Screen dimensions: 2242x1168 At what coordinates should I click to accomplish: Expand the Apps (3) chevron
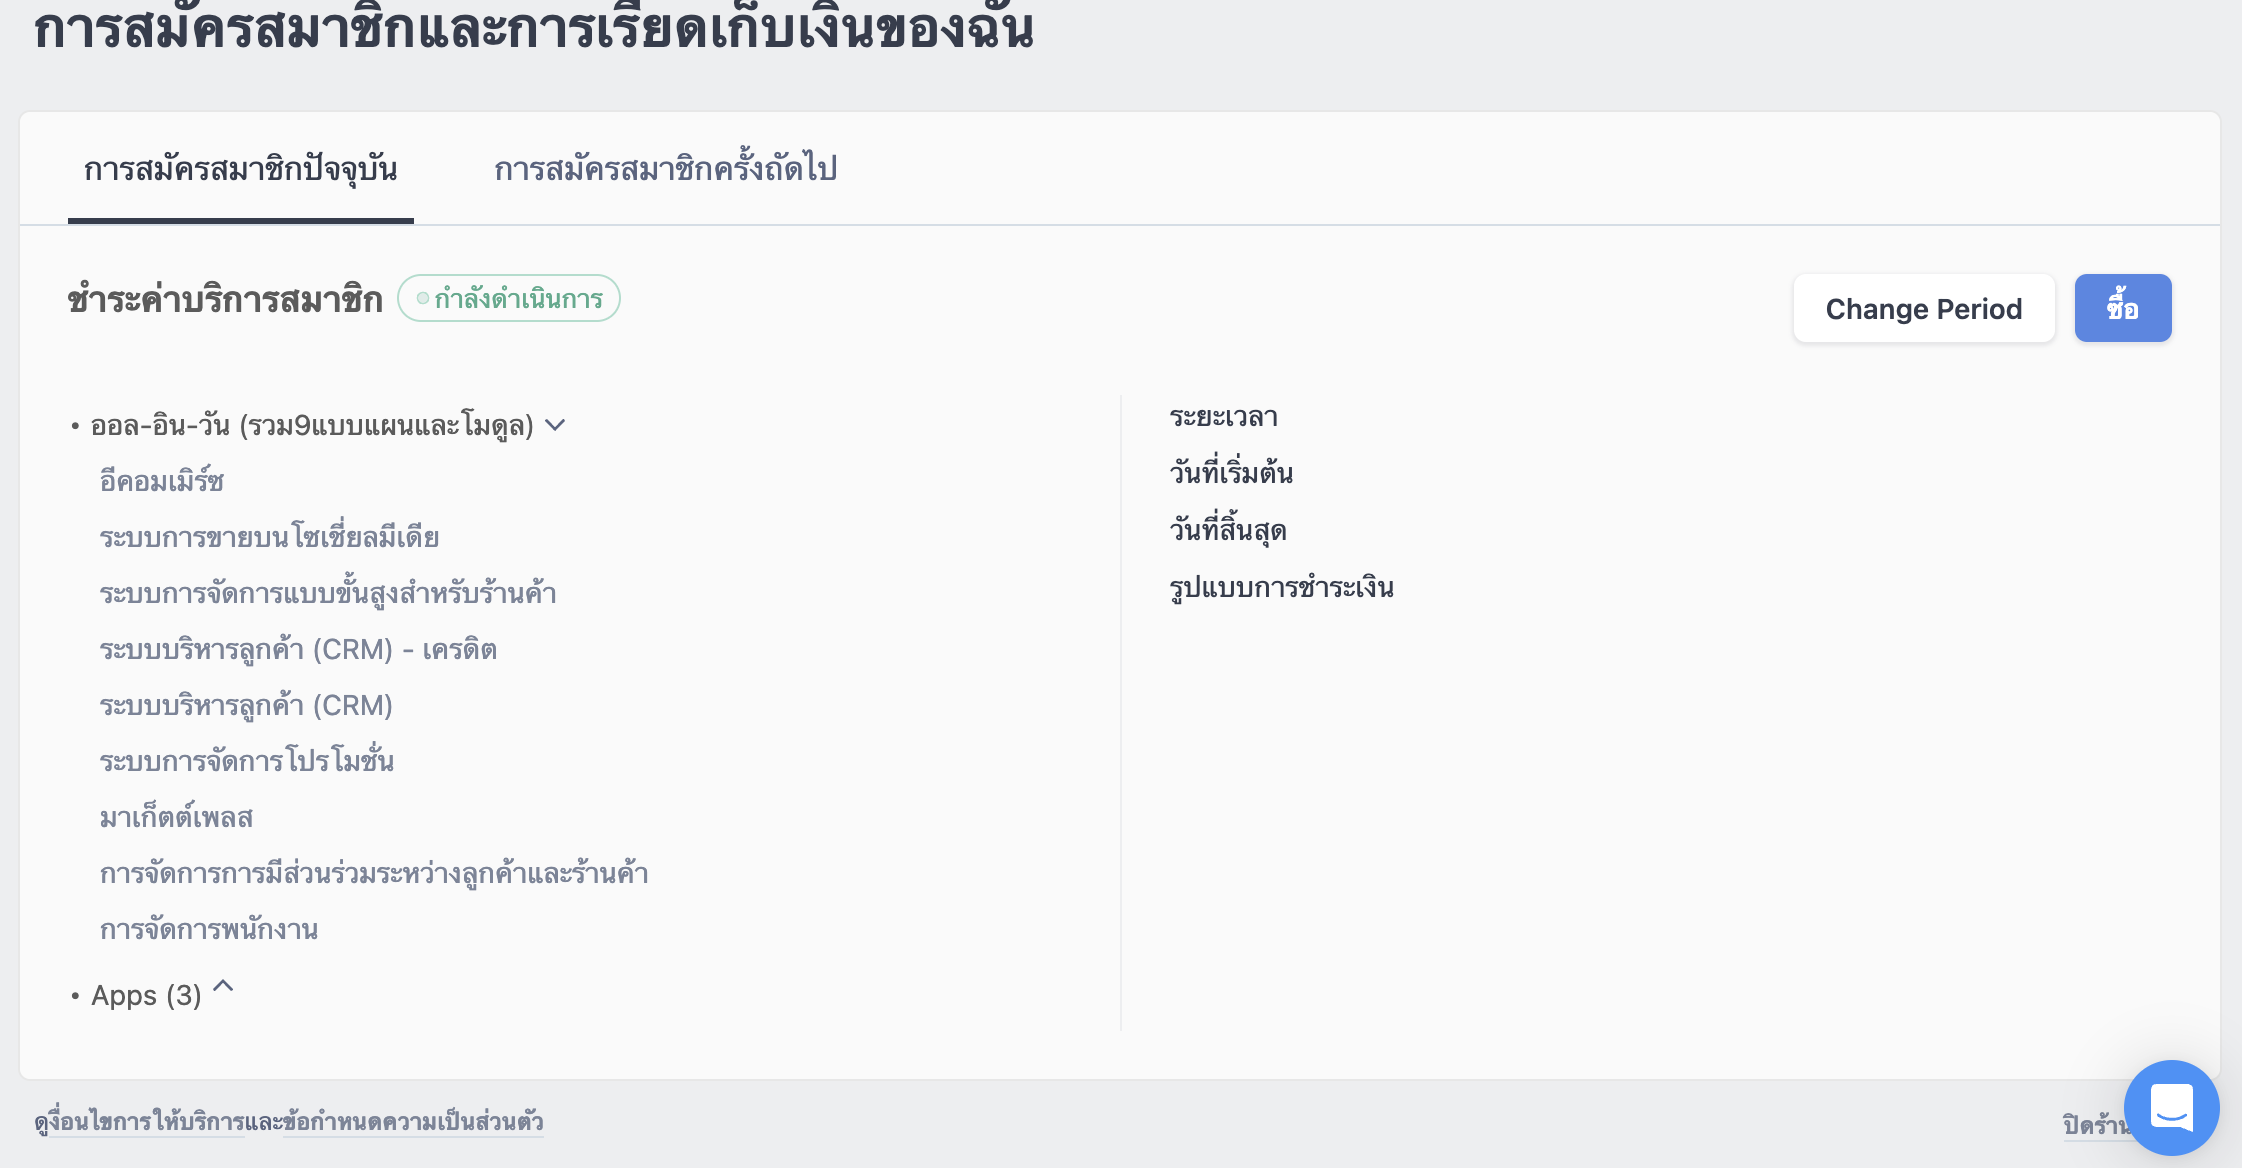pyautogui.click(x=224, y=986)
